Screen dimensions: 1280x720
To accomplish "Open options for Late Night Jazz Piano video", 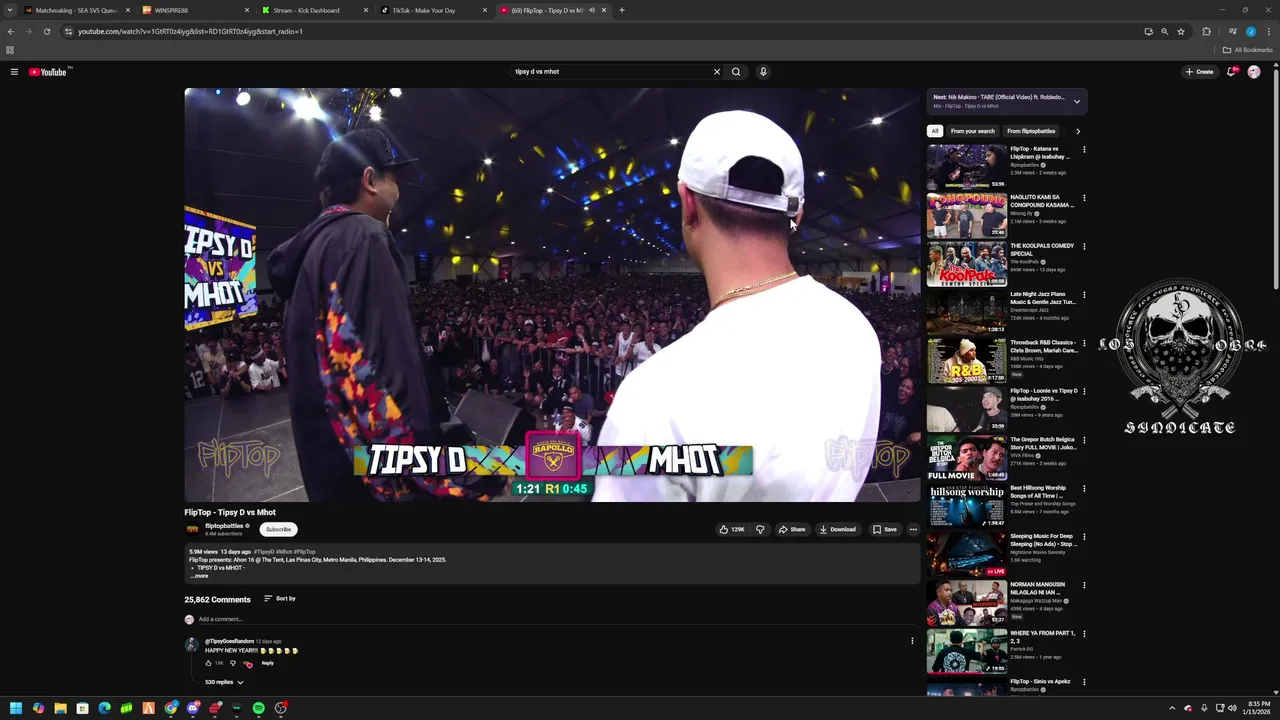I will tap(1084, 295).
